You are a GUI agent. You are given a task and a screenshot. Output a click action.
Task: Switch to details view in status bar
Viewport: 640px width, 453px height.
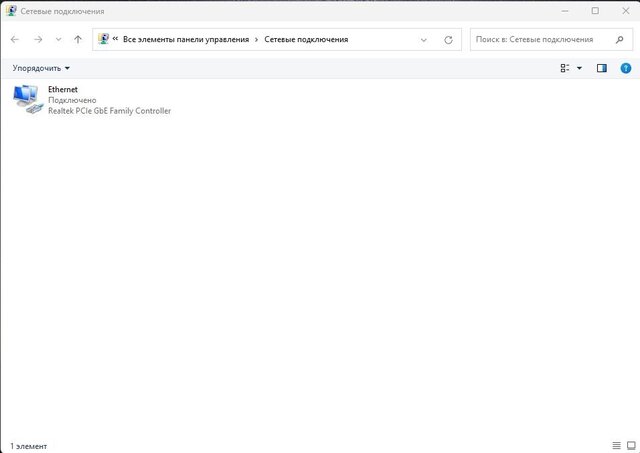(616, 445)
